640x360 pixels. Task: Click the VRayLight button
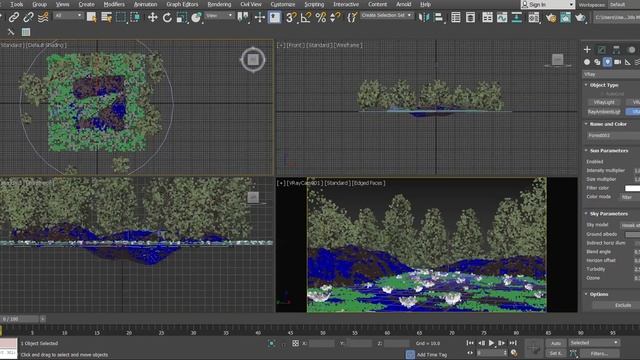604,102
